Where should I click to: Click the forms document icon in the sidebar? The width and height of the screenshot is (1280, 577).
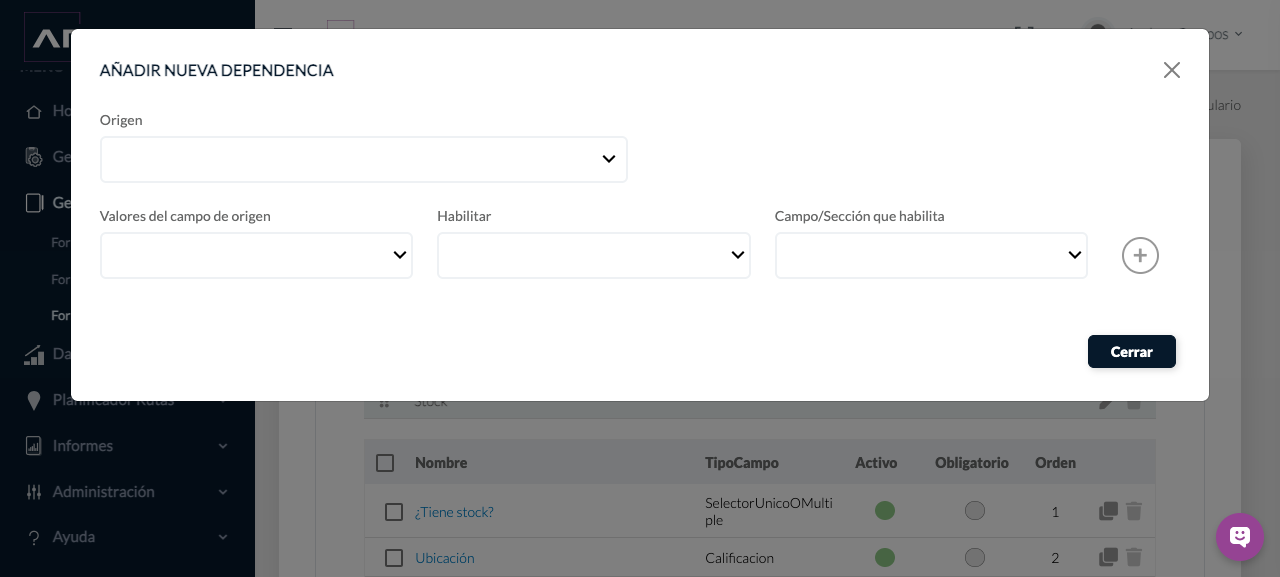(x=34, y=203)
